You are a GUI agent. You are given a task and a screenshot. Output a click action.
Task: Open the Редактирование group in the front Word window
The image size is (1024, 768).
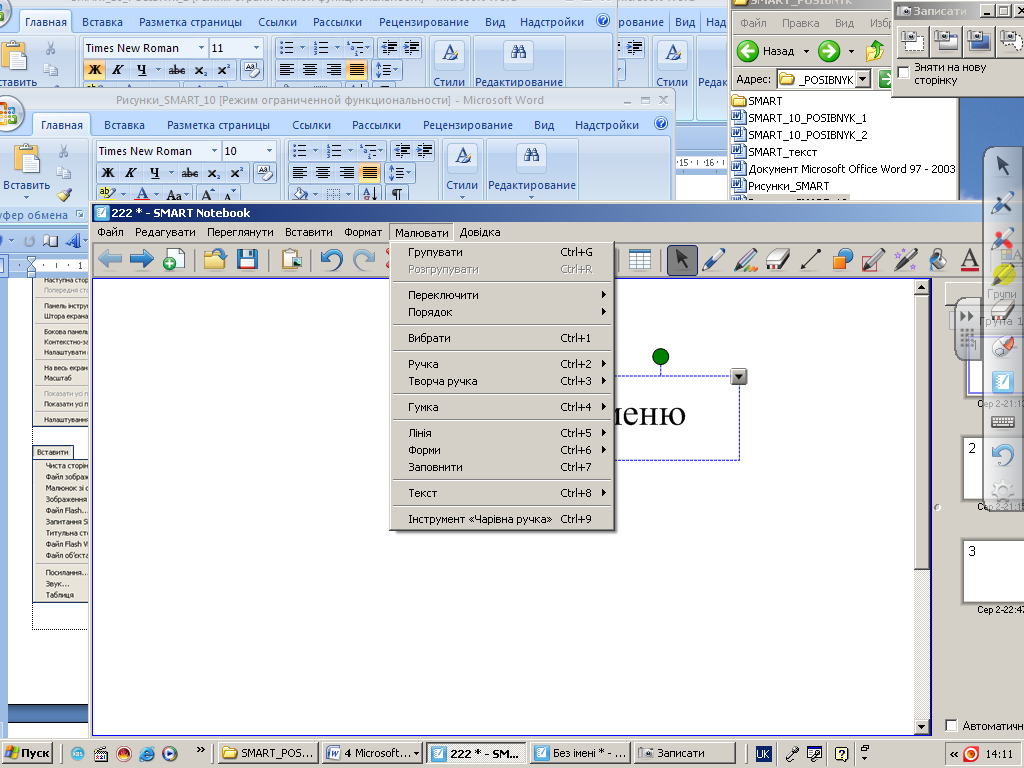[532, 174]
